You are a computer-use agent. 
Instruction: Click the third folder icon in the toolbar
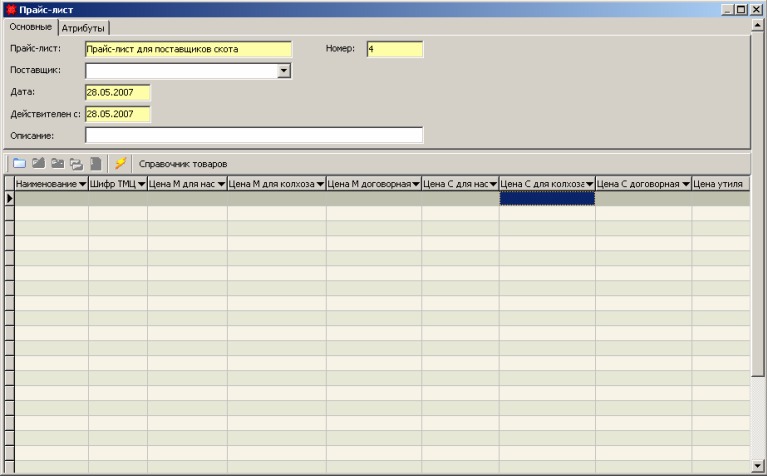(x=57, y=163)
